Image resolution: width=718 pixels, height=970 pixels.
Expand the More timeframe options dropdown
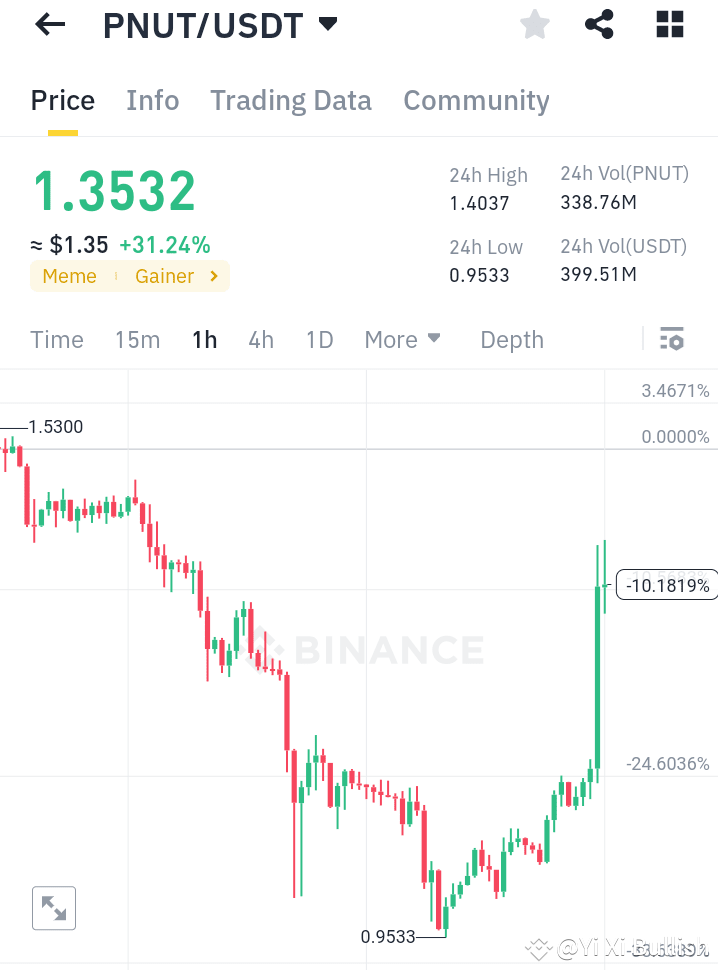pyautogui.click(x=402, y=339)
